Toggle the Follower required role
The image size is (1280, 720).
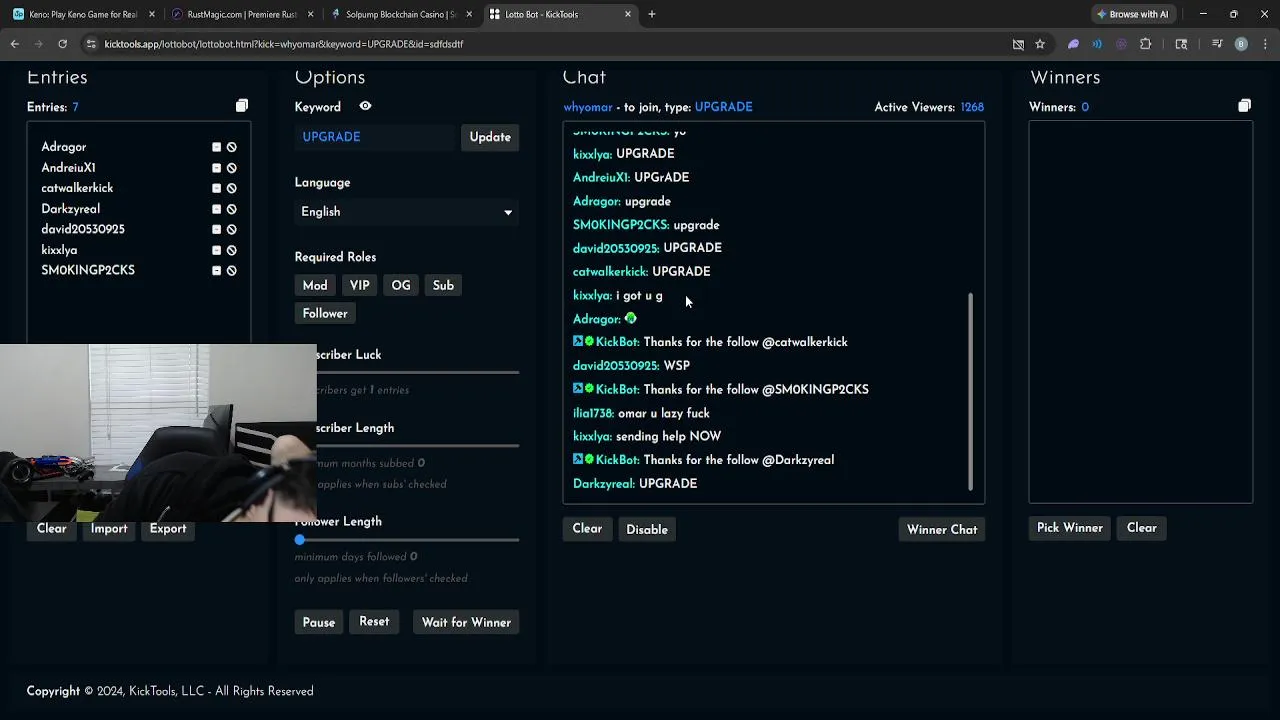click(325, 314)
